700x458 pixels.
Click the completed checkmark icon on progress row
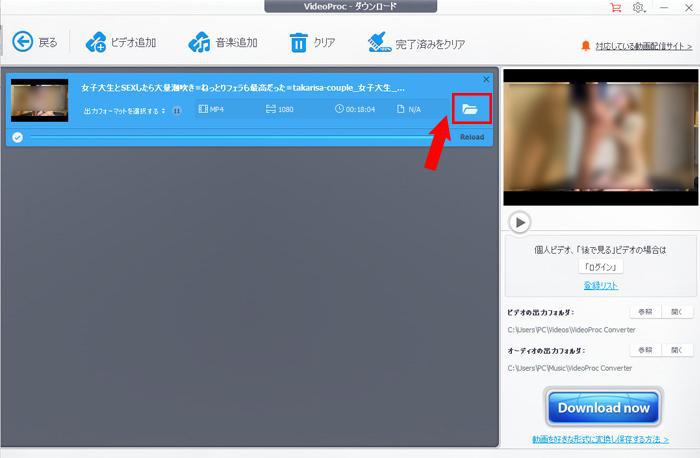click(x=17, y=137)
